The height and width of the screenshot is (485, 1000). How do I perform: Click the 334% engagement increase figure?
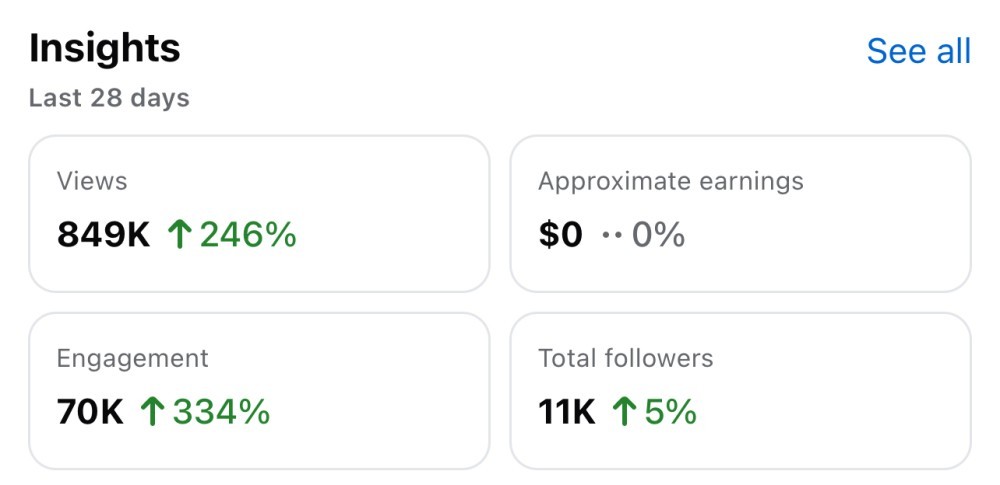221,412
